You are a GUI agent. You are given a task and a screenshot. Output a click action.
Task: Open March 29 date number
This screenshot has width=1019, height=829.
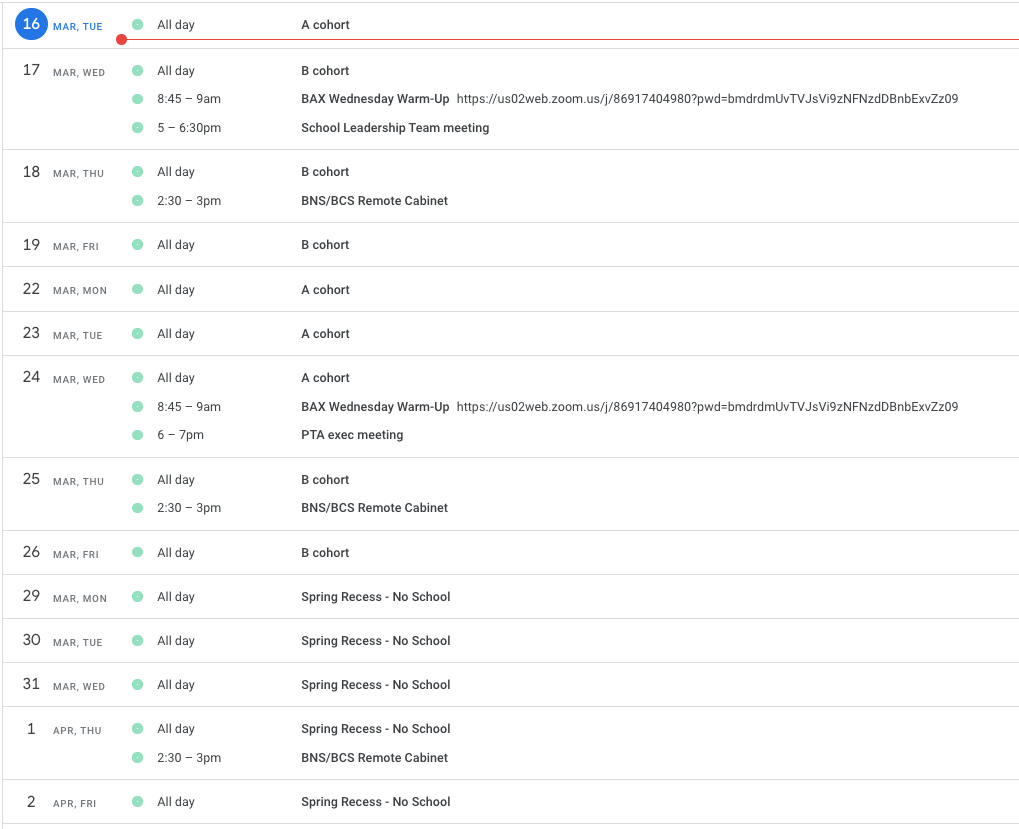(31, 596)
